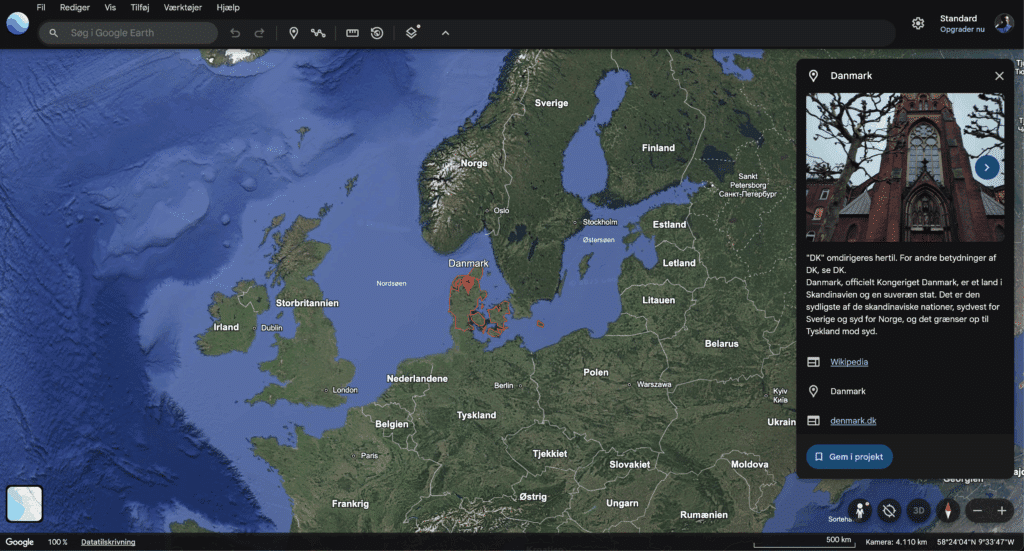
Task: Select the add placemark tool
Action: (293, 33)
